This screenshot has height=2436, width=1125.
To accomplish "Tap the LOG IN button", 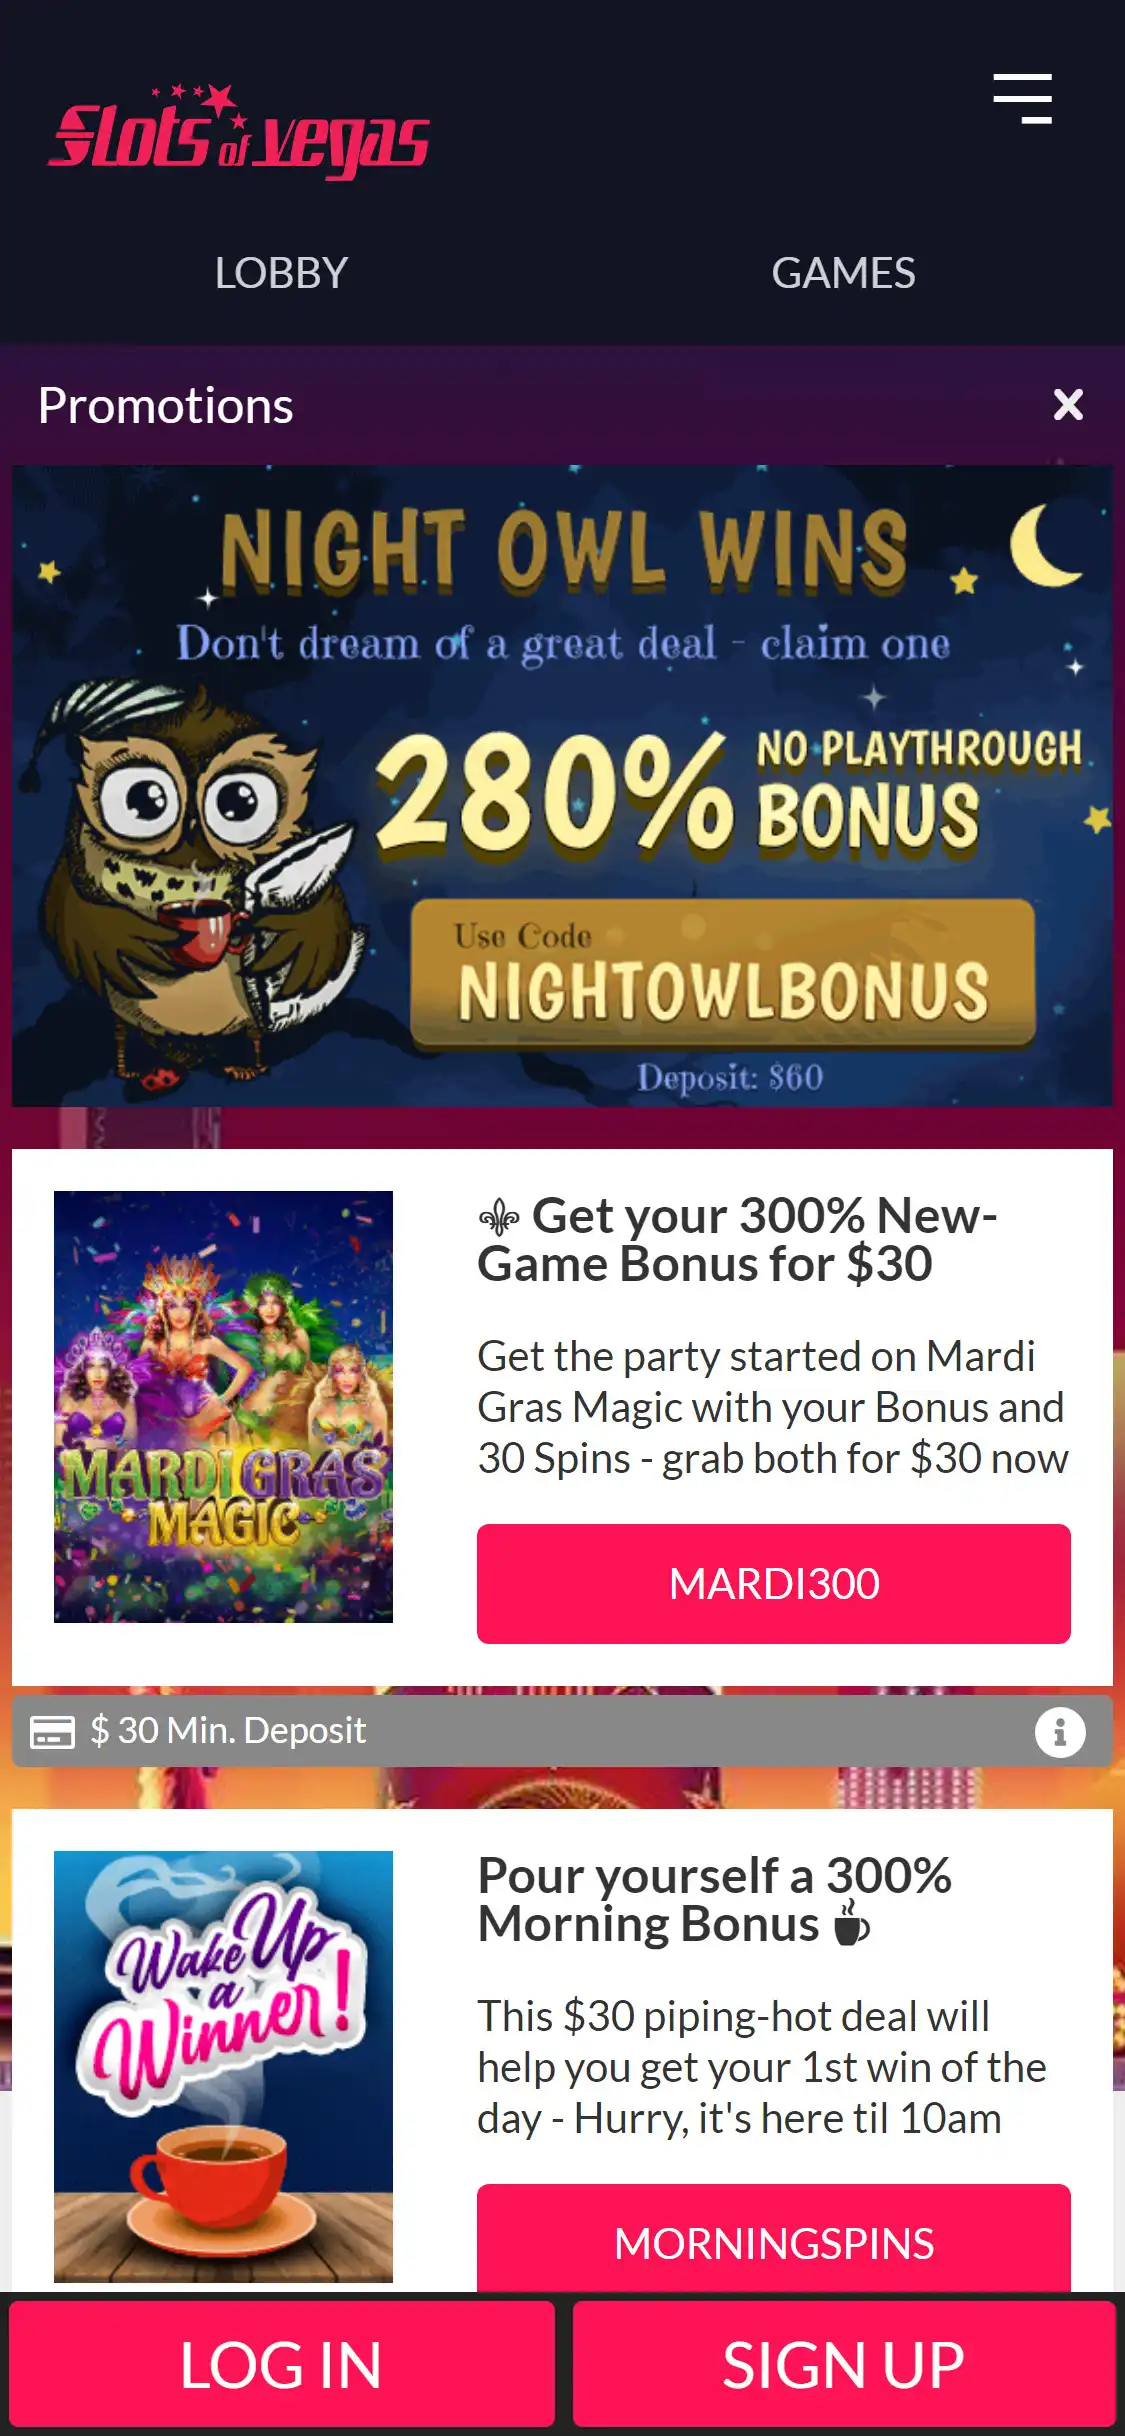I will [282, 2365].
